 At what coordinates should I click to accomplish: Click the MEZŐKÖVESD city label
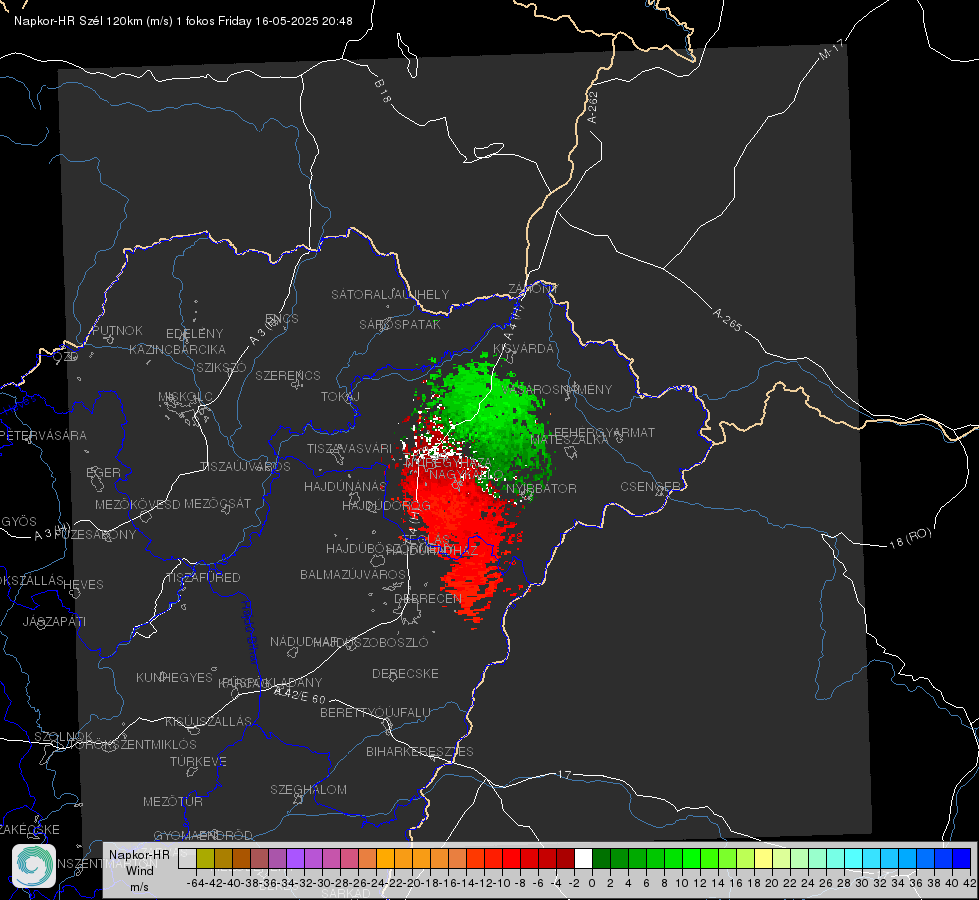(x=137, y=504)
